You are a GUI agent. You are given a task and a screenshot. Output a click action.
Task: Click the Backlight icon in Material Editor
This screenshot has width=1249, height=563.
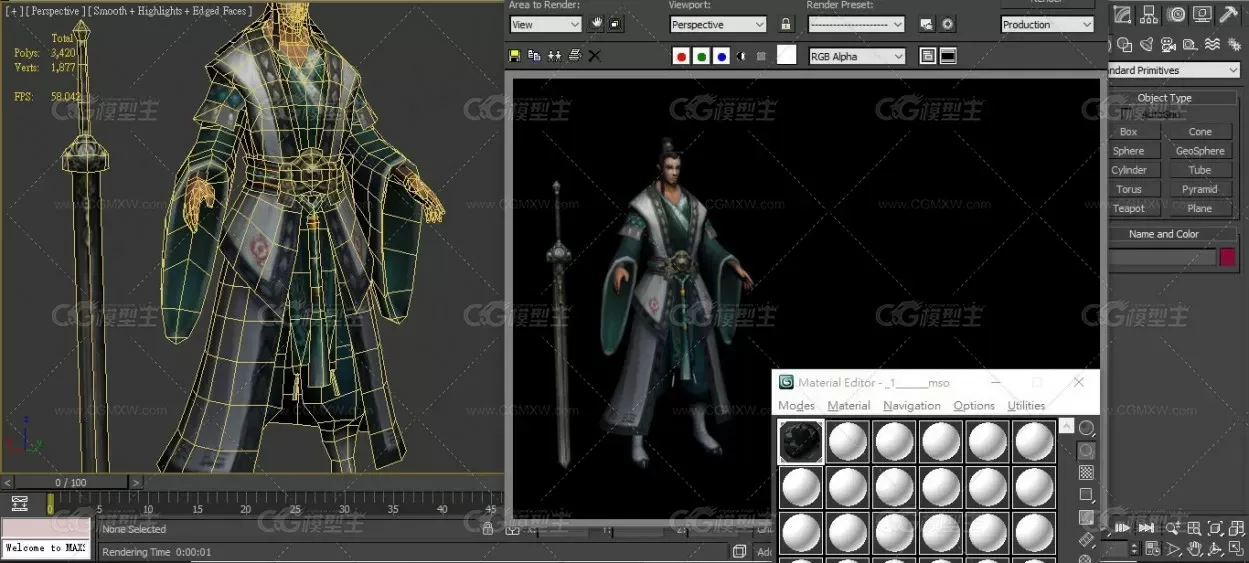point(1086,451)
